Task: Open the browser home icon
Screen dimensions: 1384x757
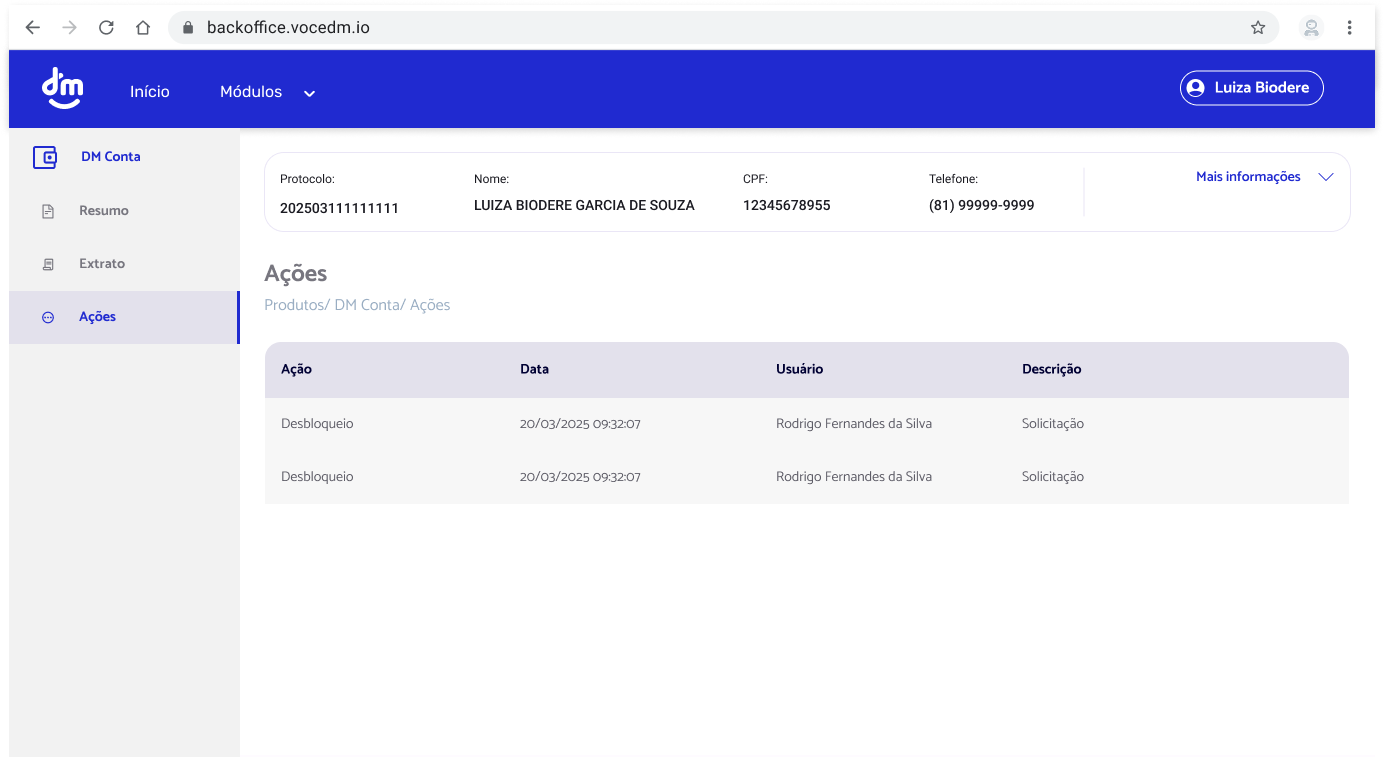Action: click(142, 27)
